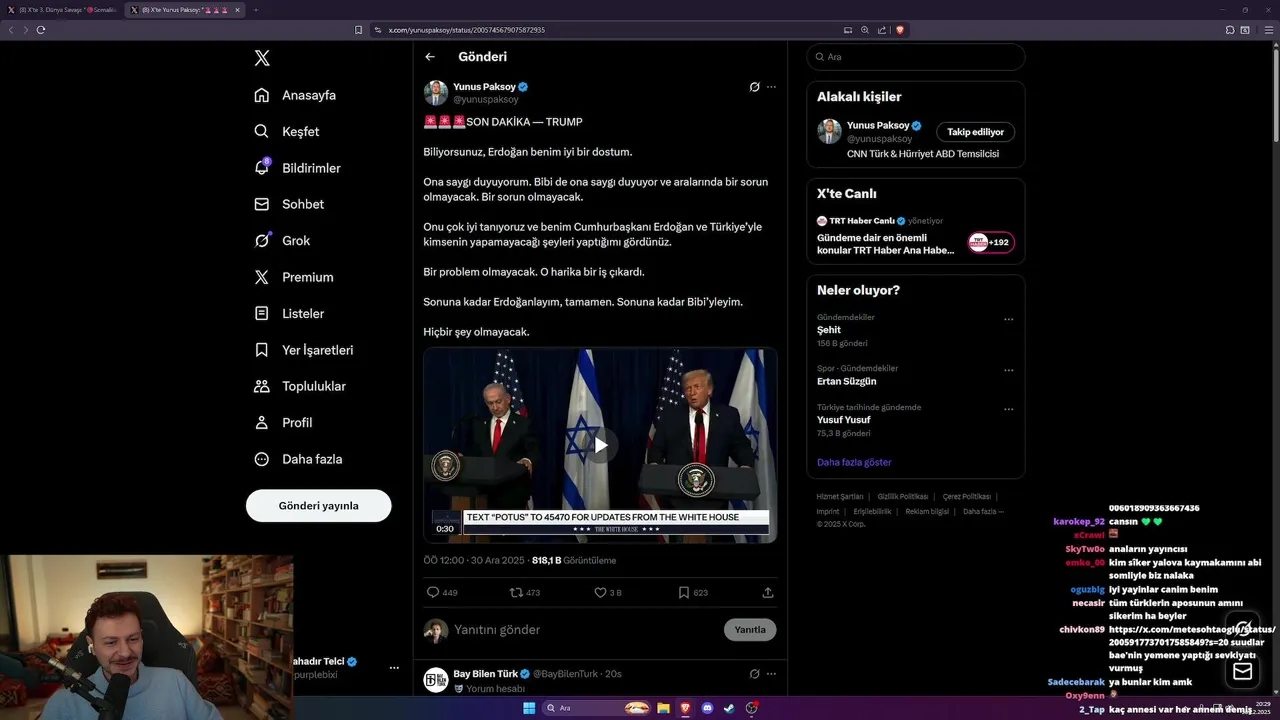Image resolution: width=1280 pixels, height=720 pixels.
Task: Open the more options menu on Yunus Paksoy's post
Action: click(x=771, y=87)
